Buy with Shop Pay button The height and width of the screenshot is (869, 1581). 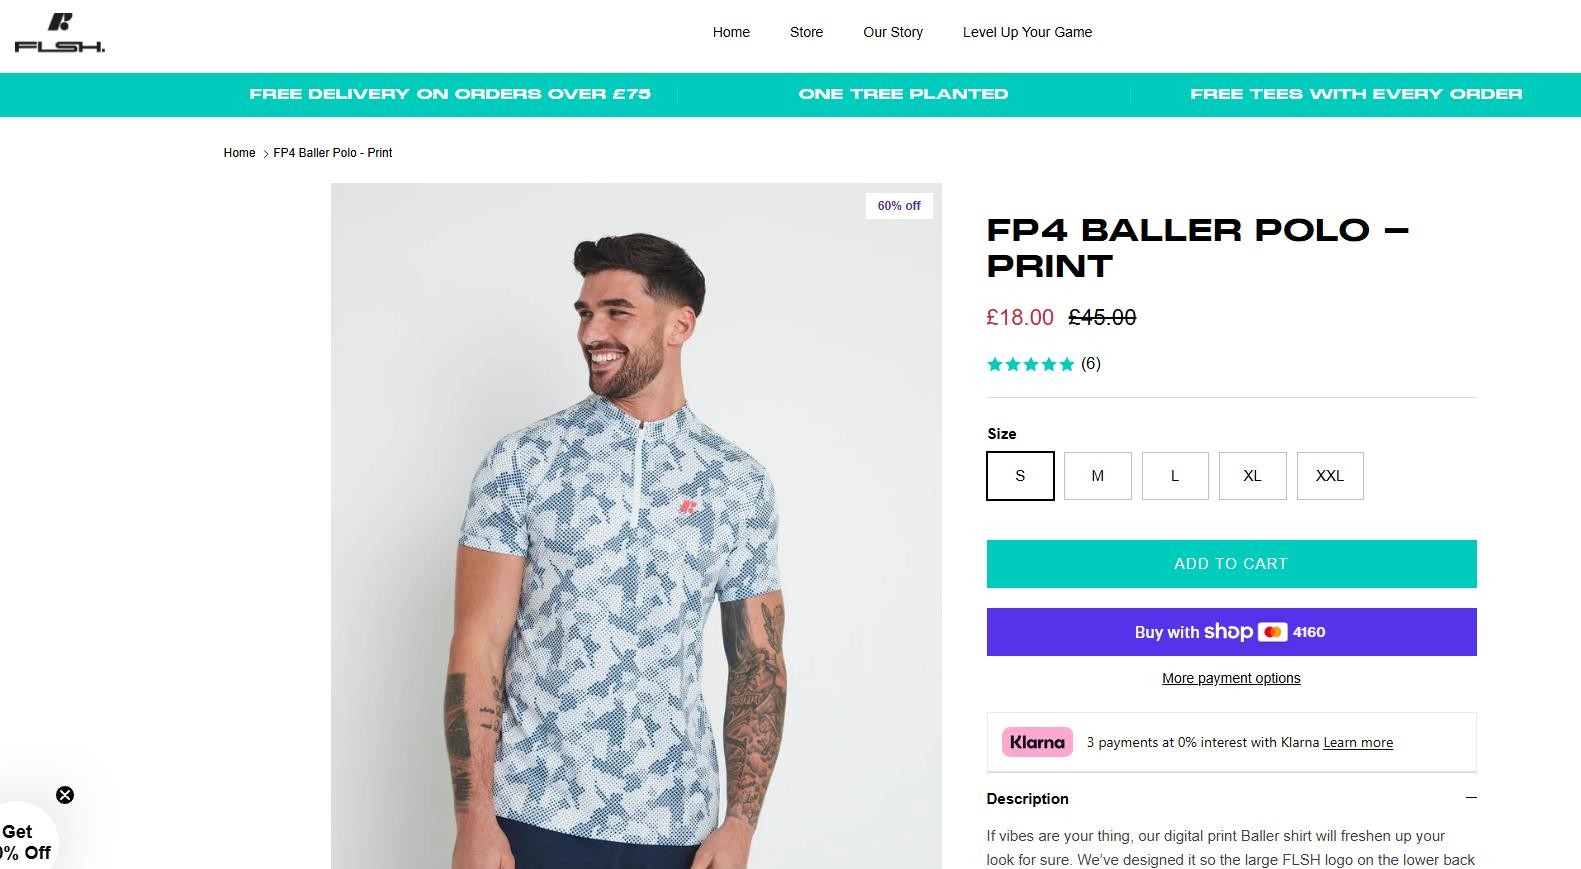click(1231, 632)
